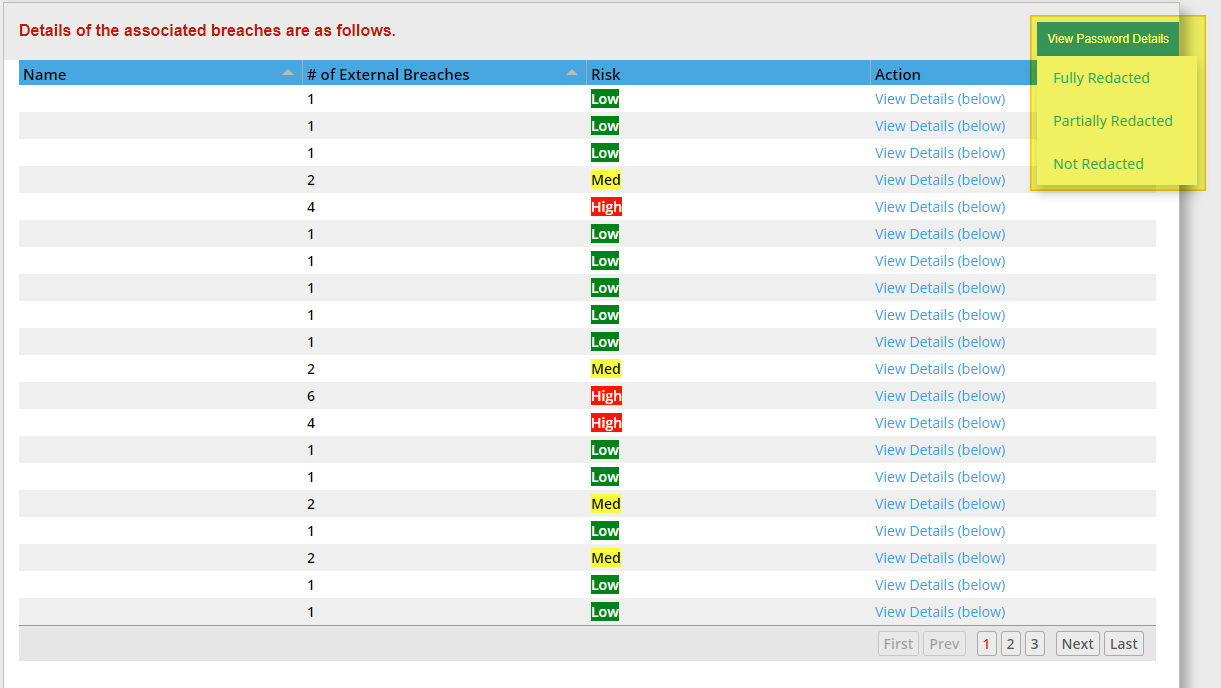Open the View Password Details dropdown button
The width and height of the screenshot is (1221, 688).
coord(1108,39)
